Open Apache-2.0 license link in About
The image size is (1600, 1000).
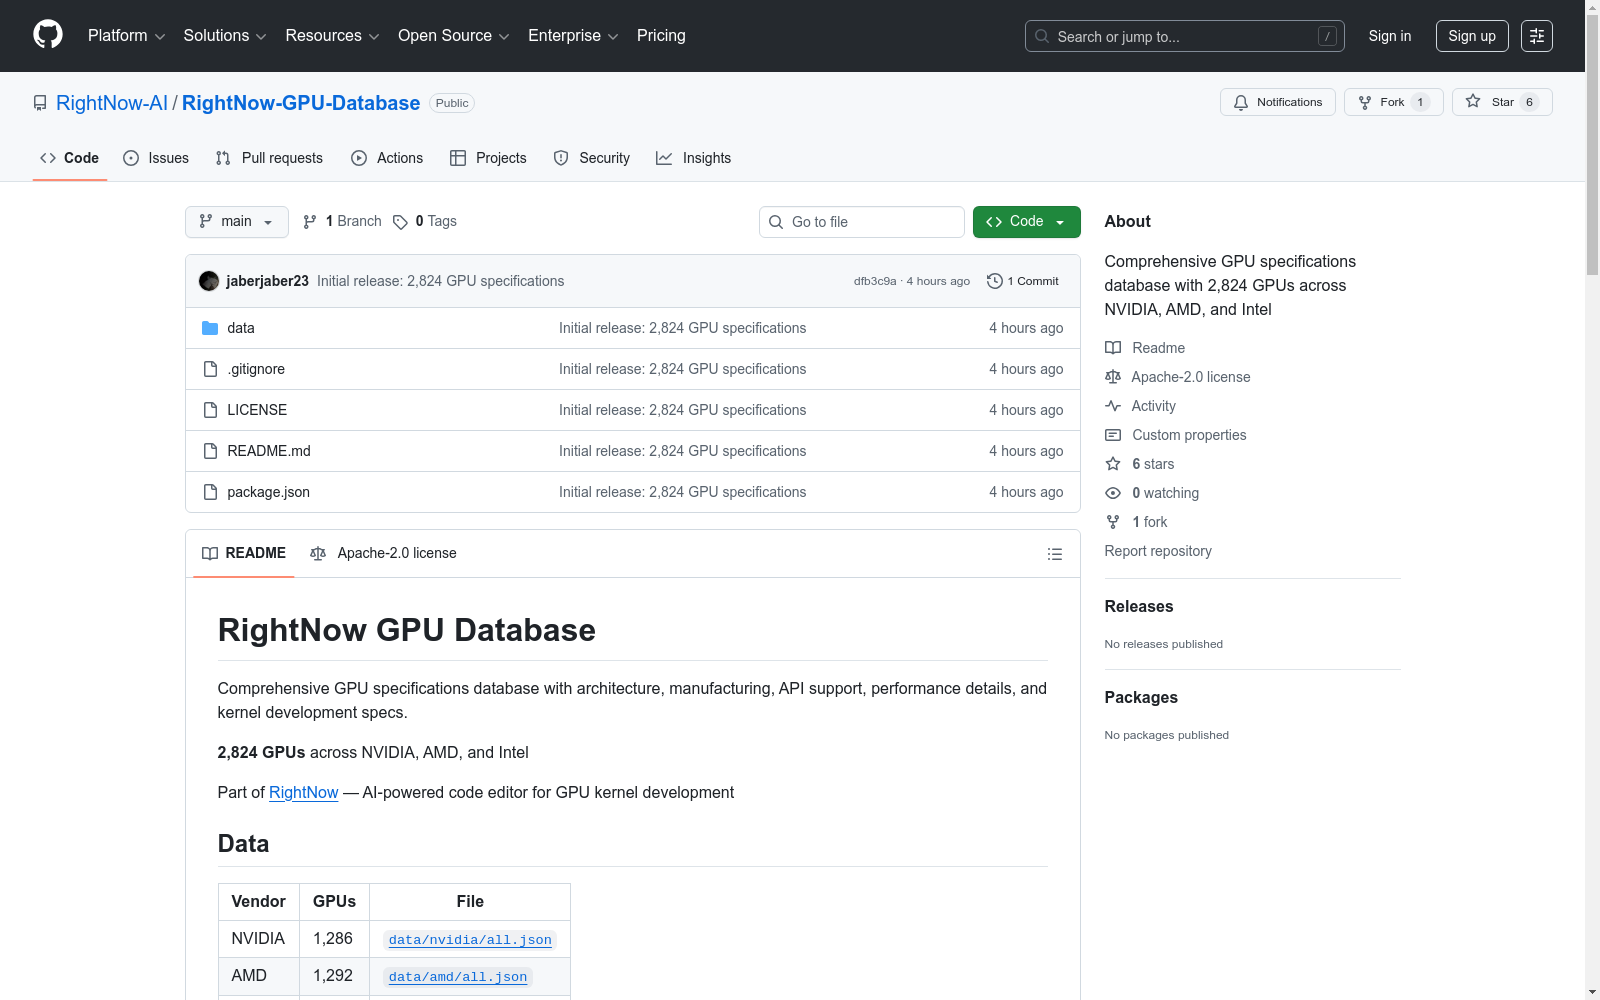[x=1178, y=377]
